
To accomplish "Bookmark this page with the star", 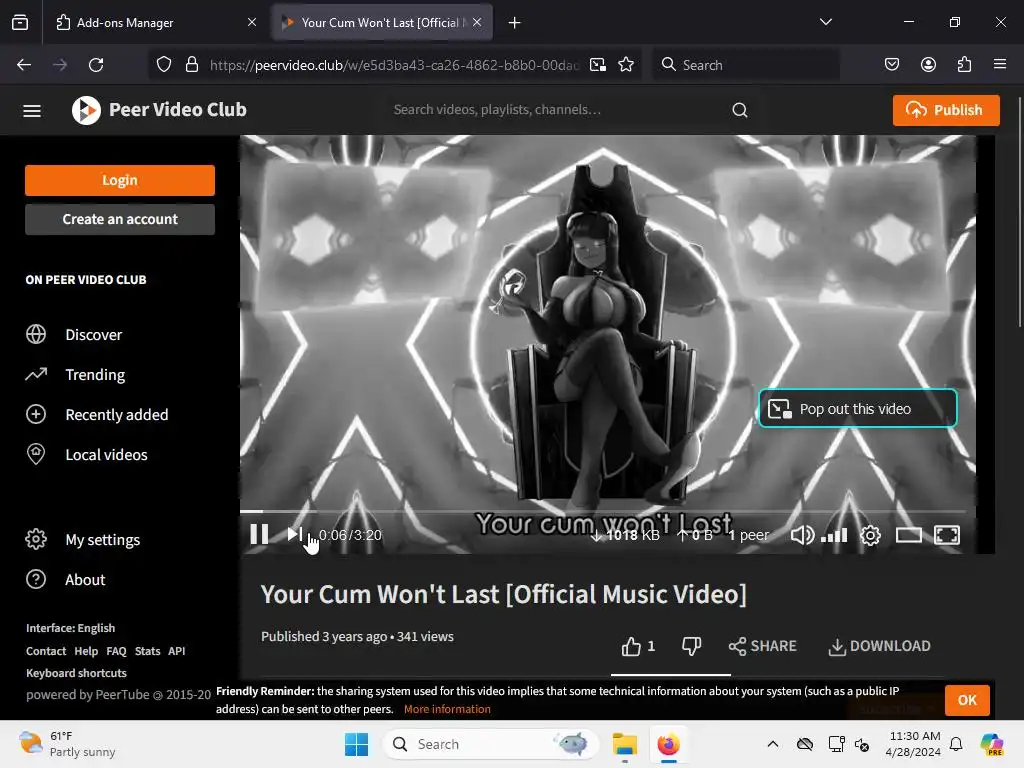I will click(x=626, y=65).
